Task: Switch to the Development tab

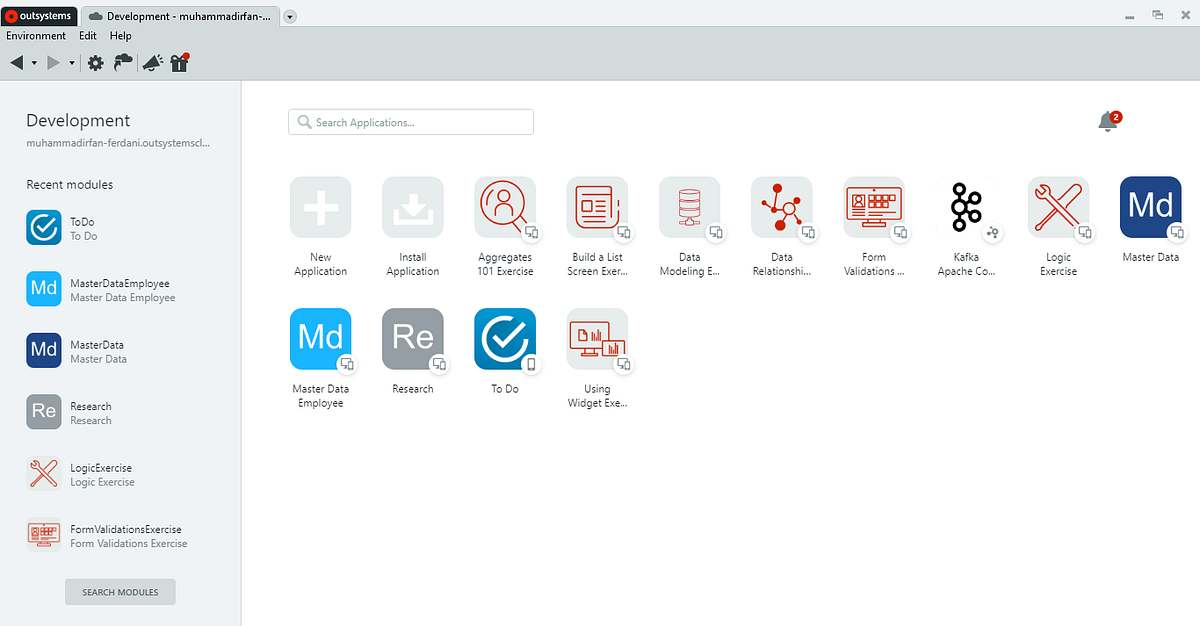Action: (x=180, y=16)
